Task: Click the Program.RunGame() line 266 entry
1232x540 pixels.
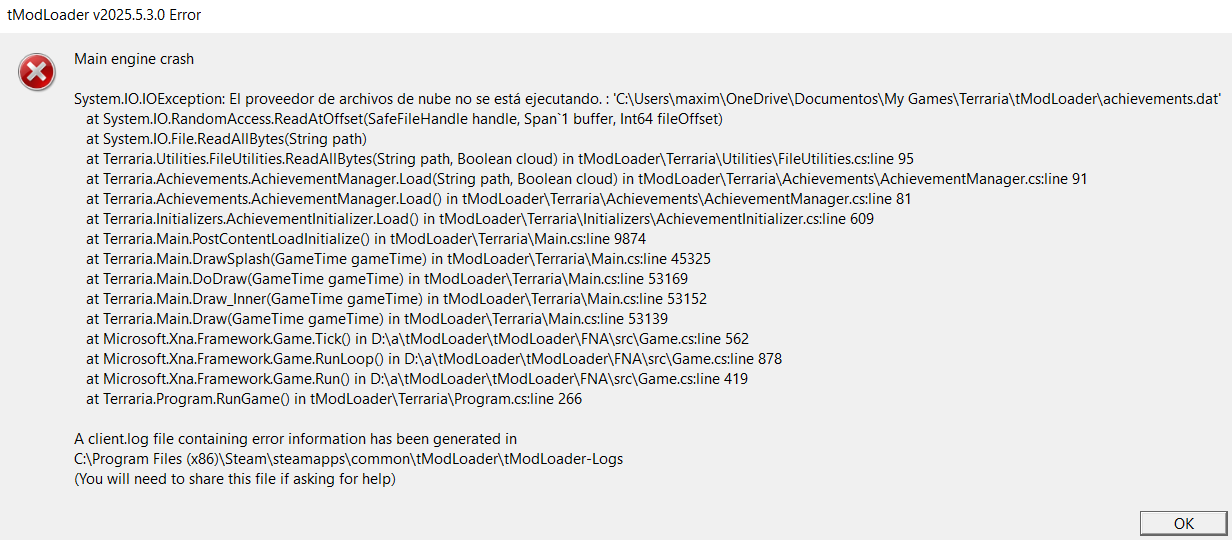Action: (x=334, y=399)
